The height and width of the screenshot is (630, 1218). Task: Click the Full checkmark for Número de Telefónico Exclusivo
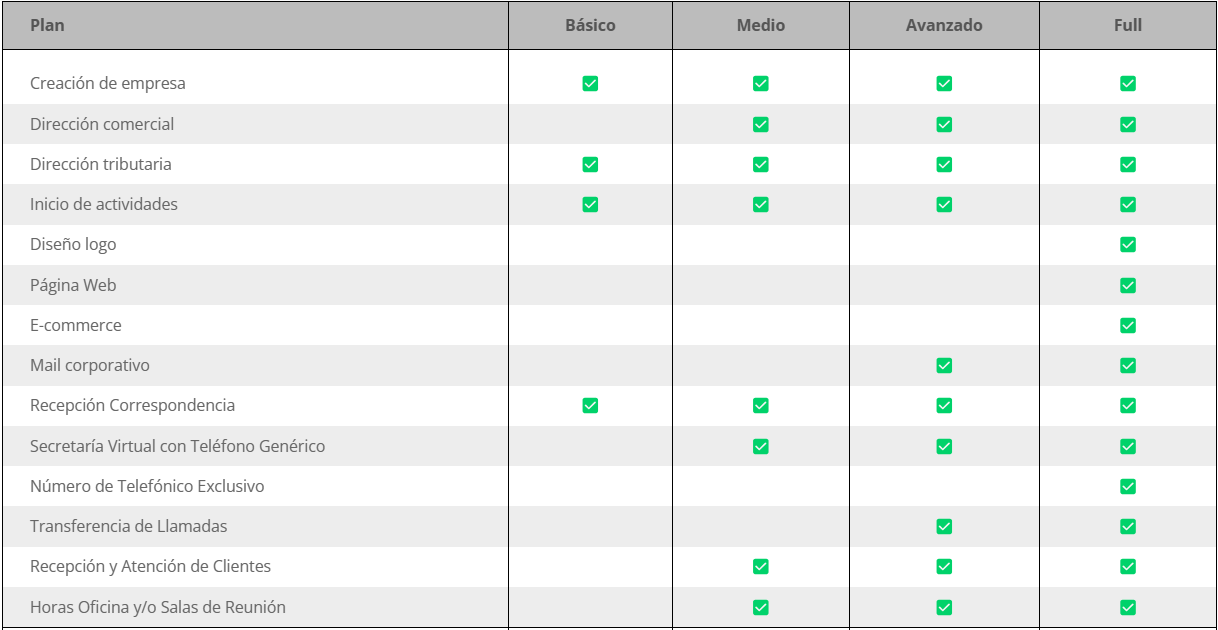1128,486
